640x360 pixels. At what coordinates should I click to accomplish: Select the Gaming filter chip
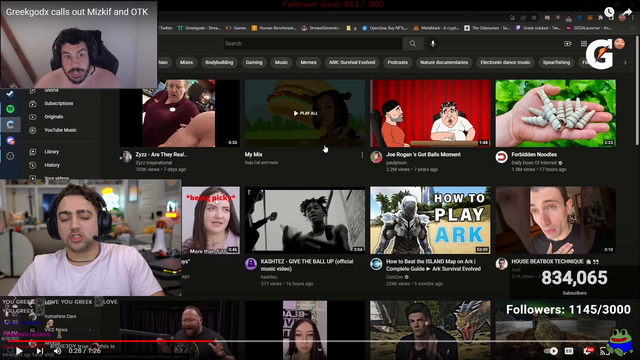[254, 62]
